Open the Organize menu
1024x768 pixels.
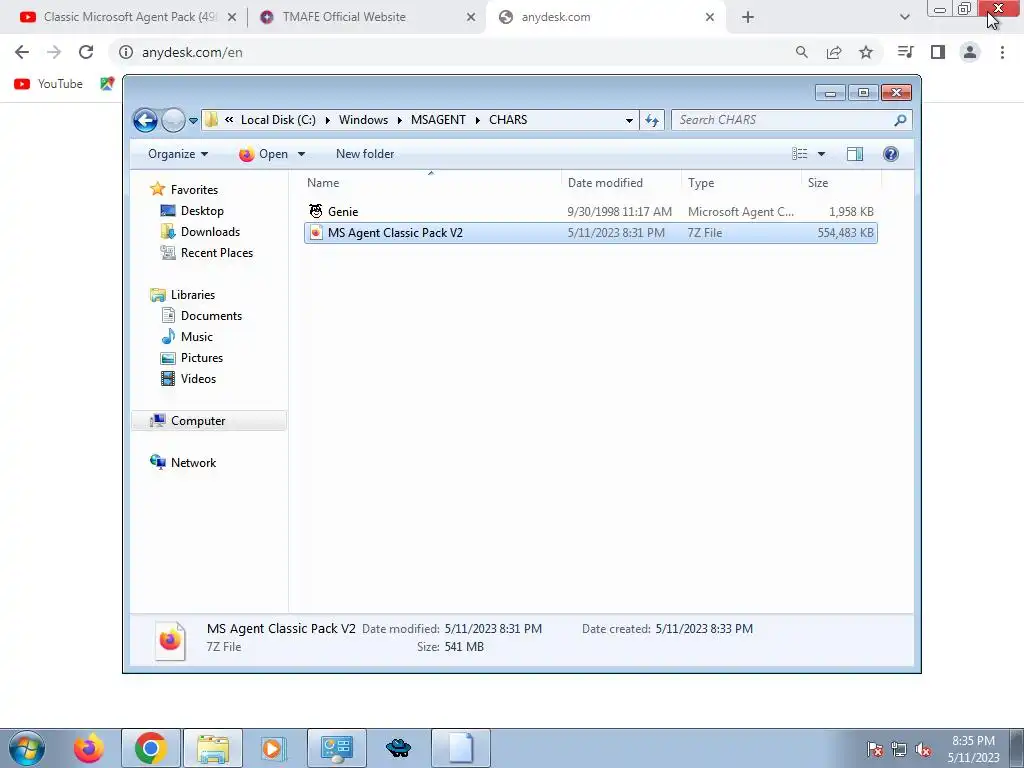point(178,154)
